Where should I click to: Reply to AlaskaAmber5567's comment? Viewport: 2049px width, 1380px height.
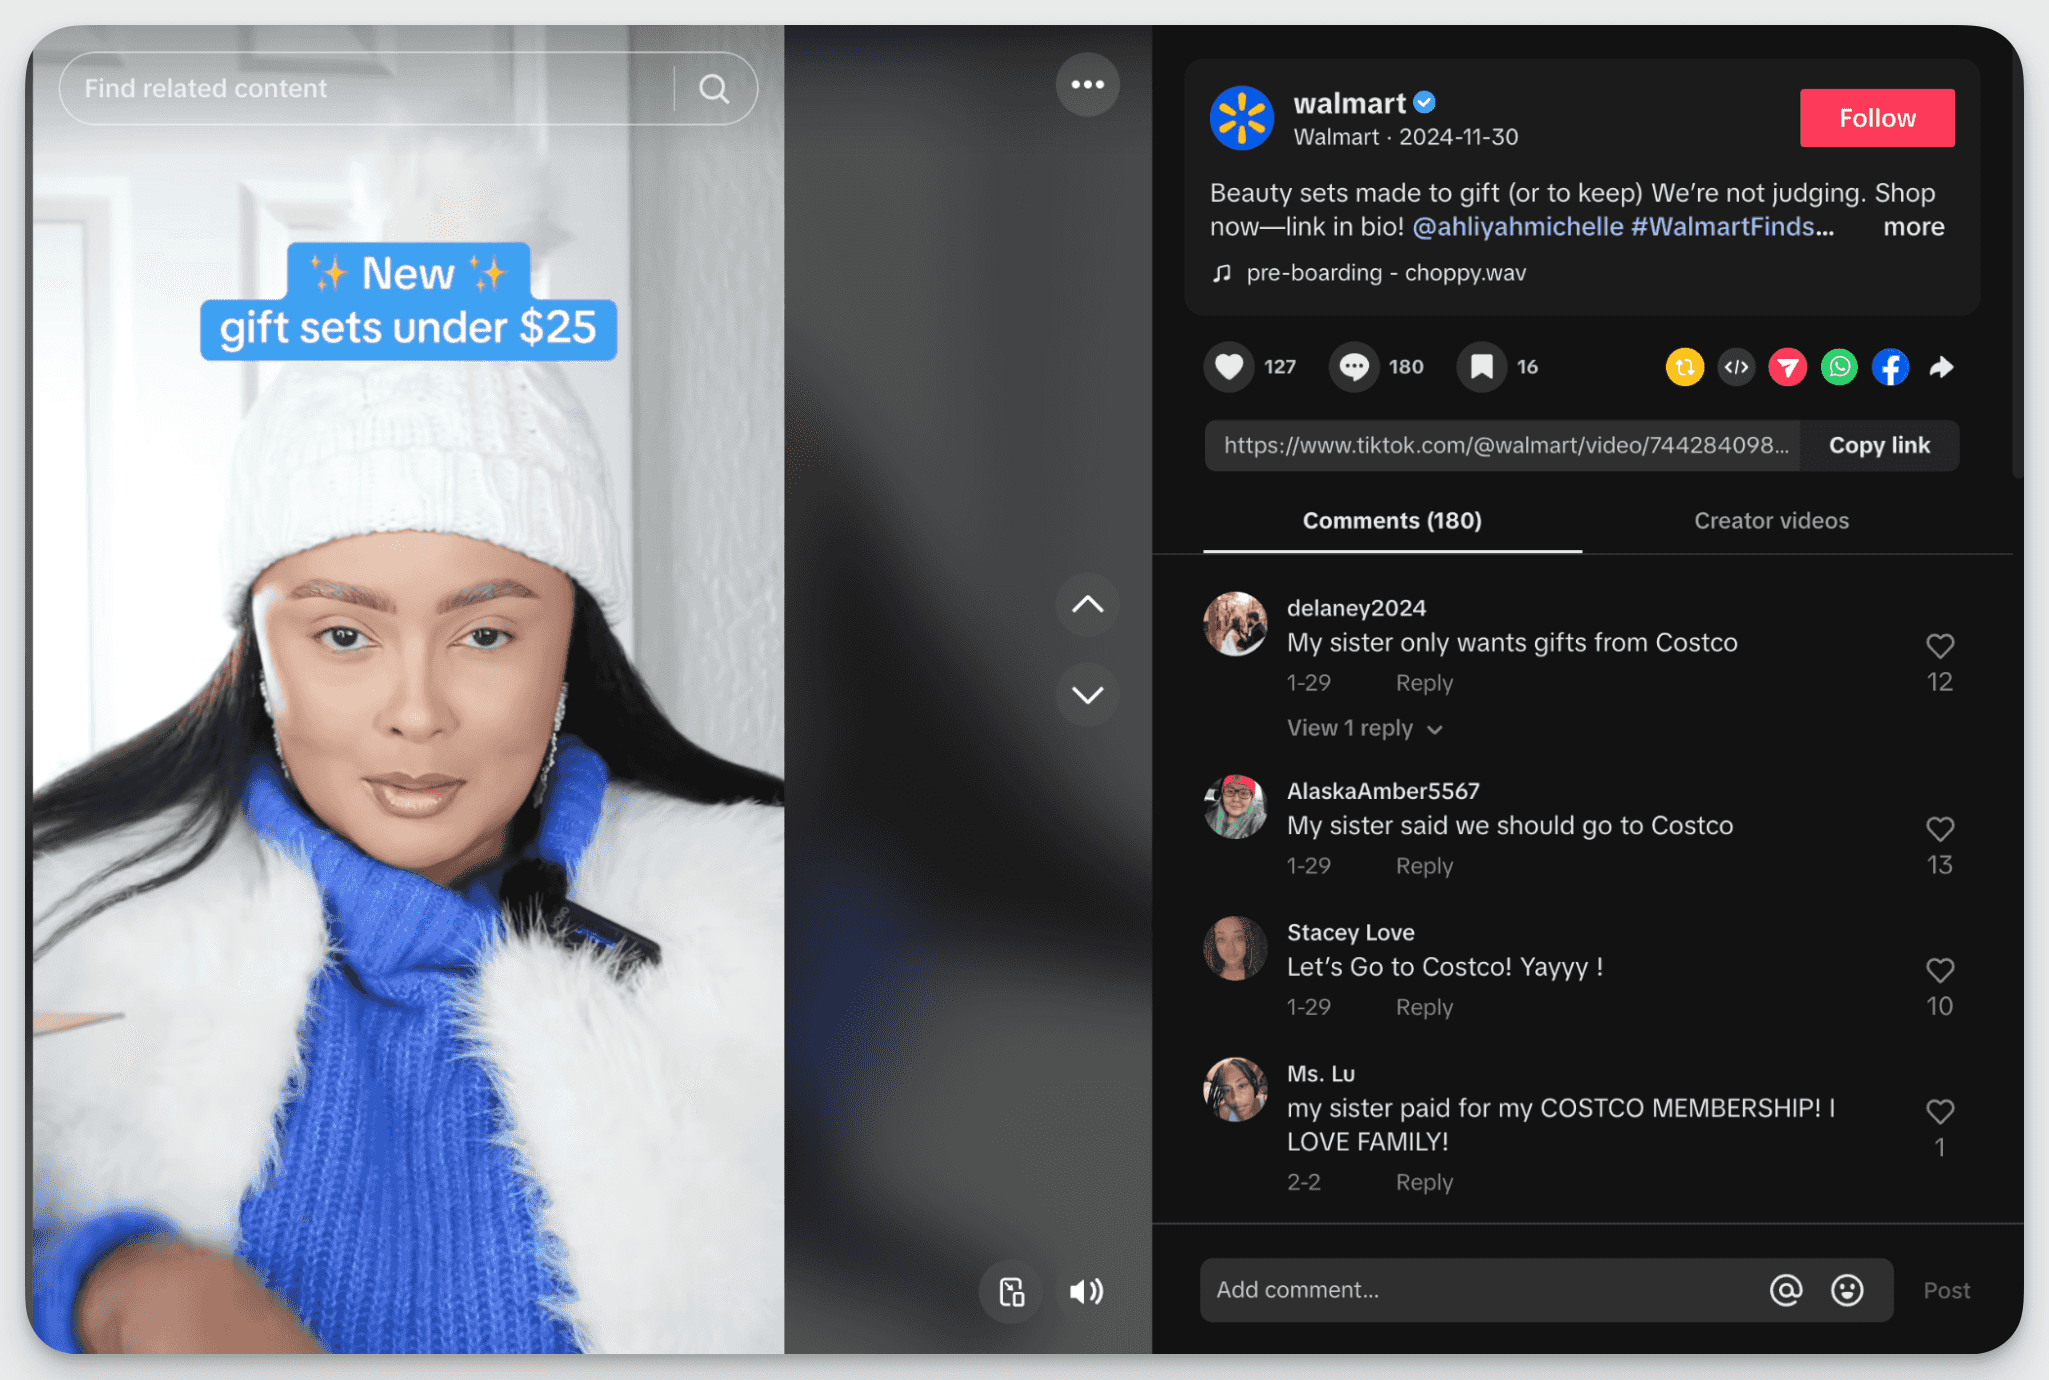coord(1424,866)
